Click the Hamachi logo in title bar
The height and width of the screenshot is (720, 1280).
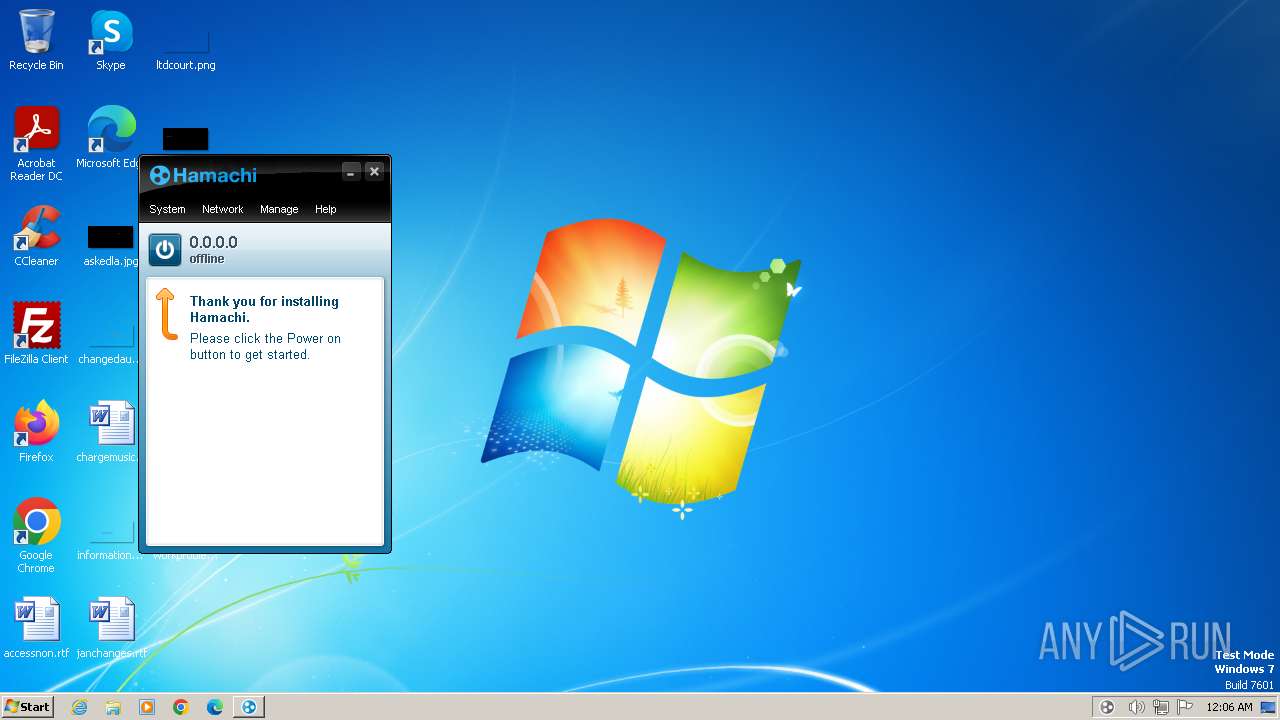click(203, 175)
